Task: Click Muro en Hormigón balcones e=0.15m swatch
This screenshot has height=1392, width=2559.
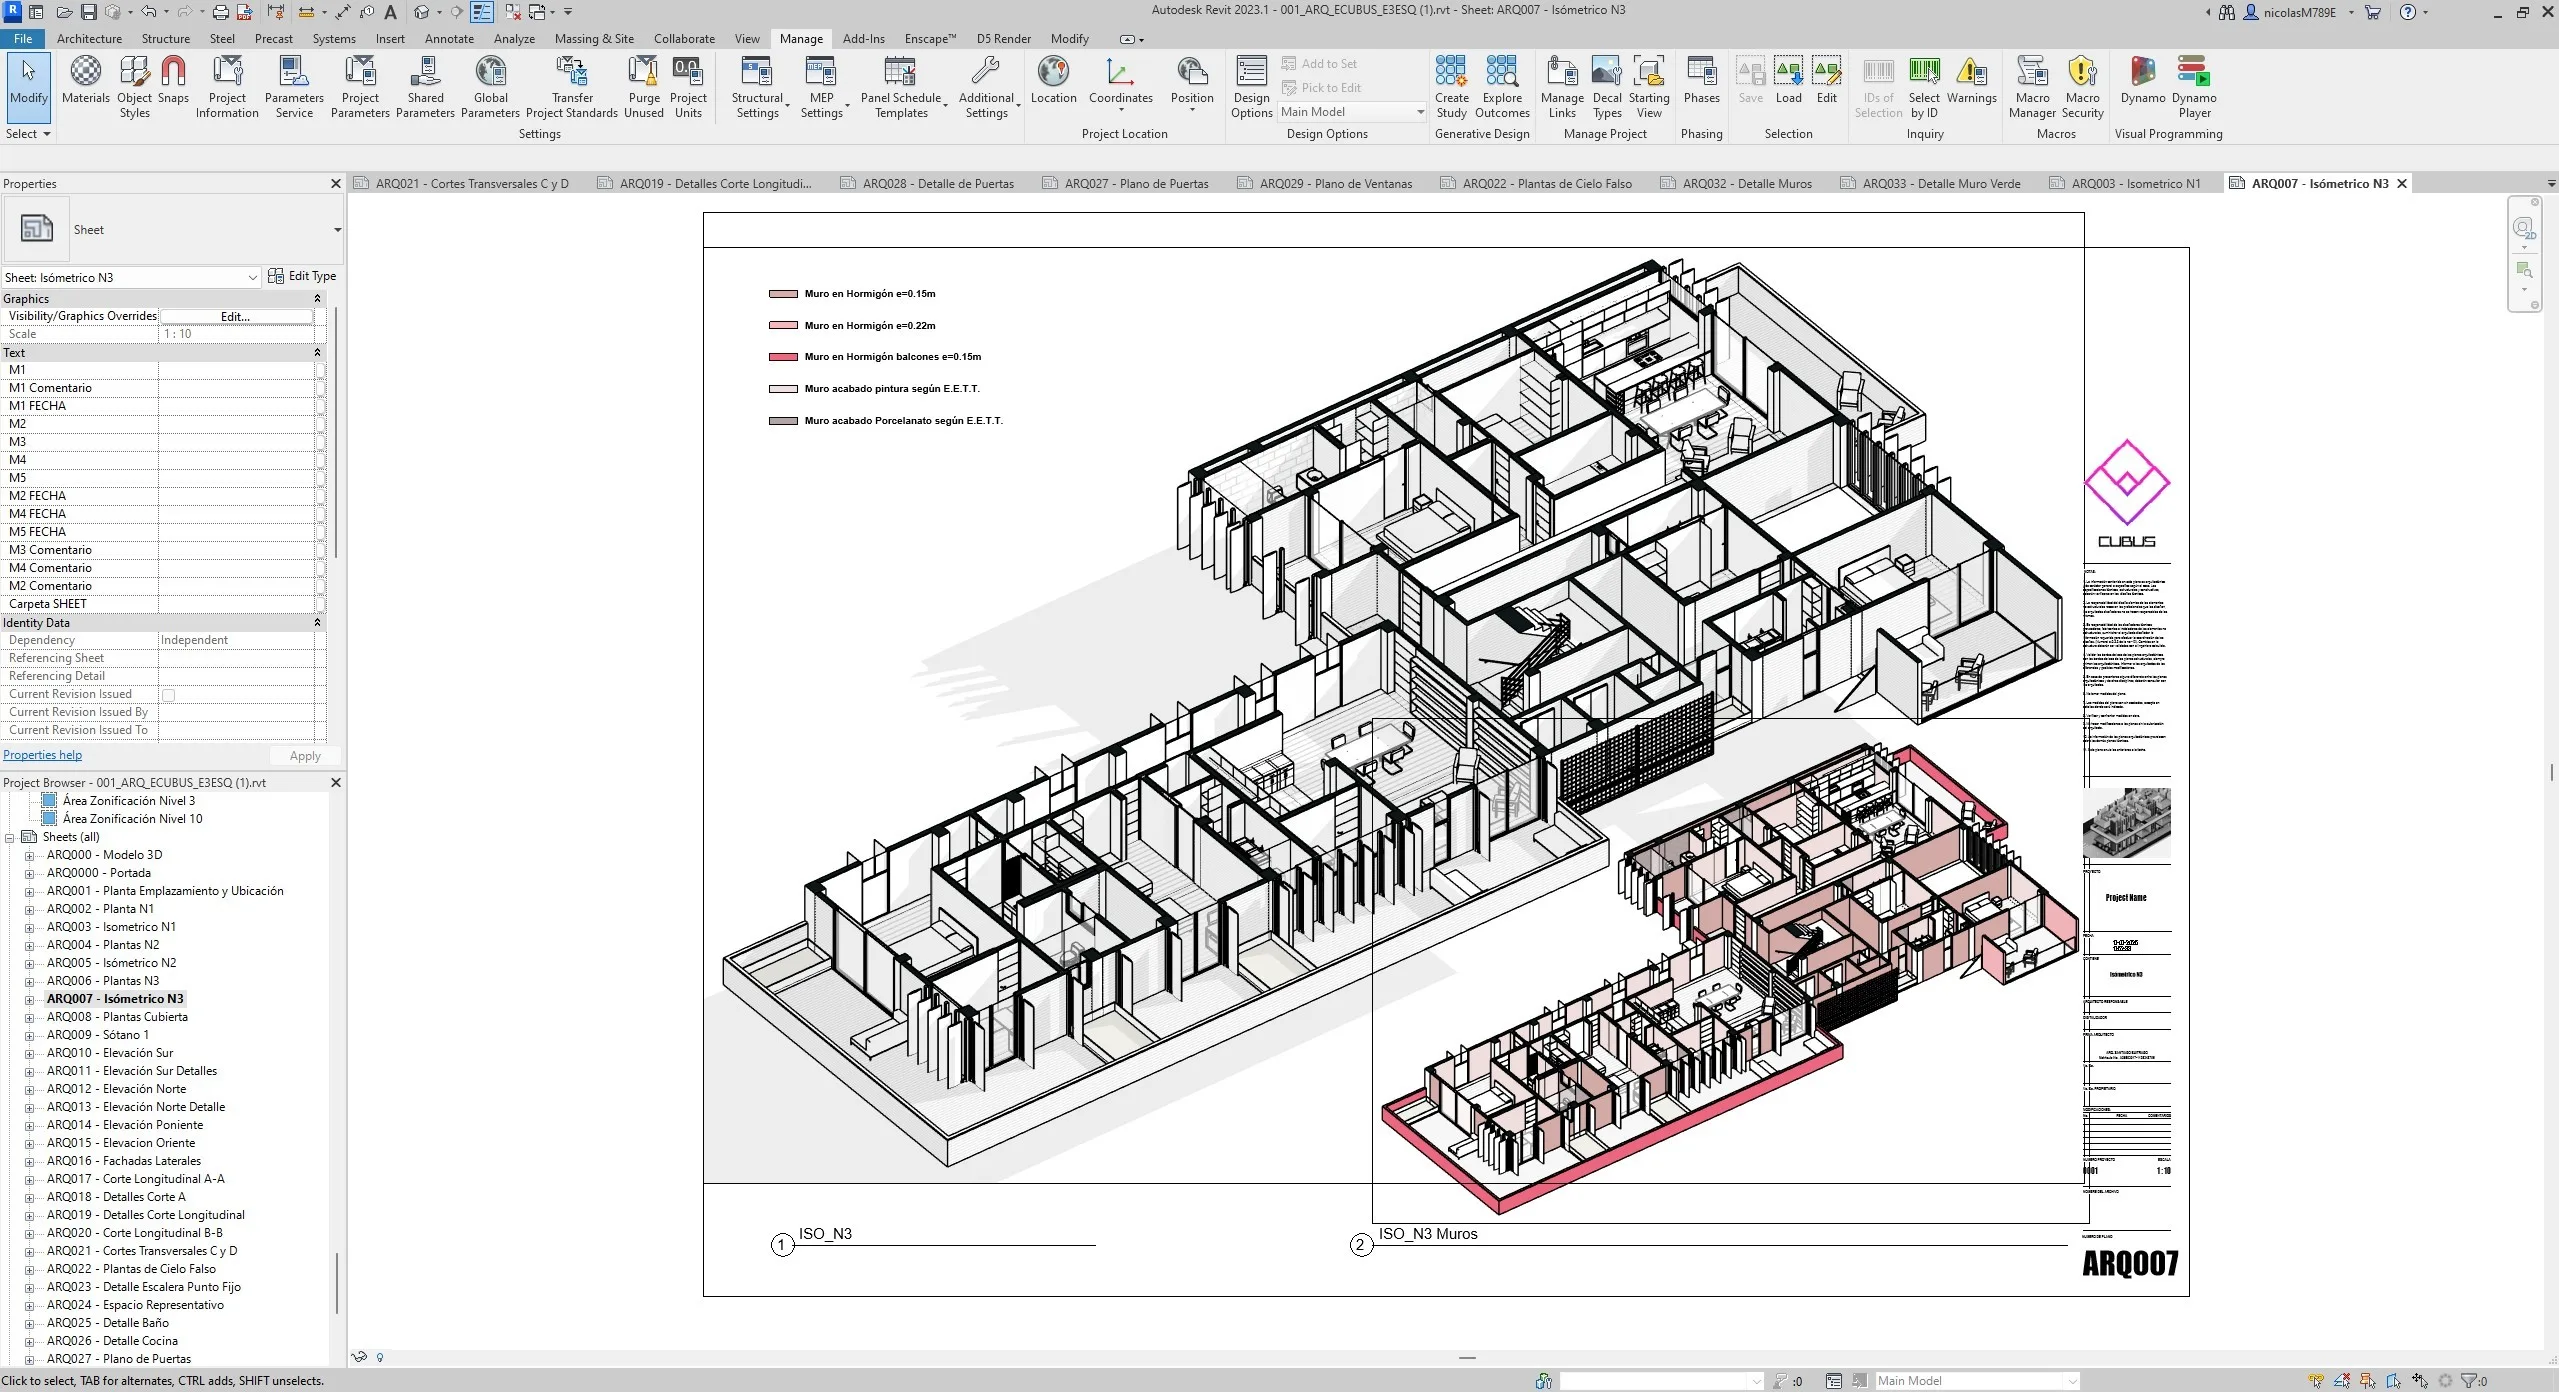Action: pyautogui.click(x=783, y=357)
